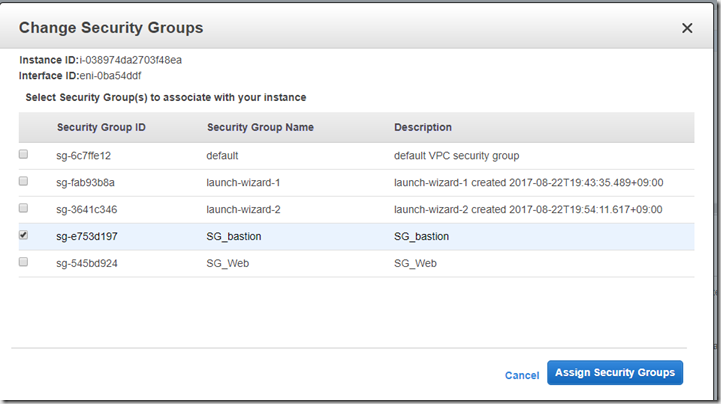Select the sg-6c7ffe12 group ID cell

84,156
